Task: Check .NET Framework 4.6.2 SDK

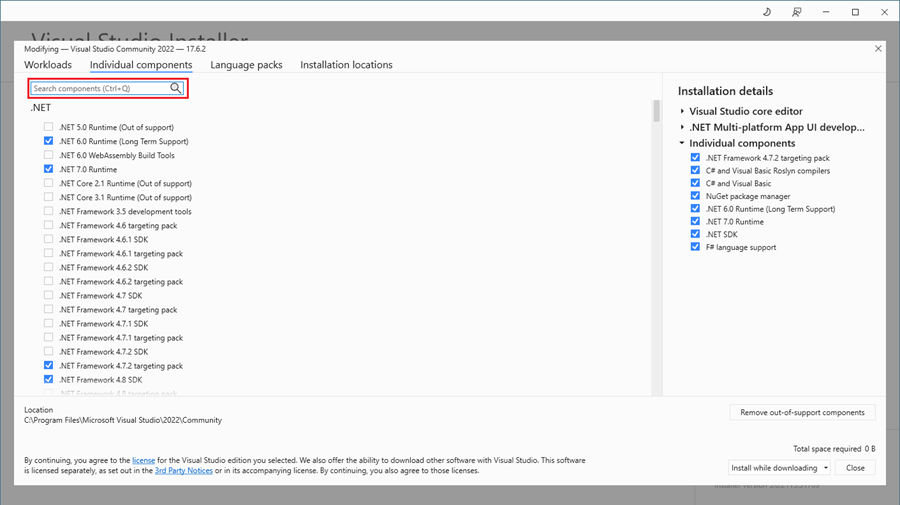Action: pos(48,267)
